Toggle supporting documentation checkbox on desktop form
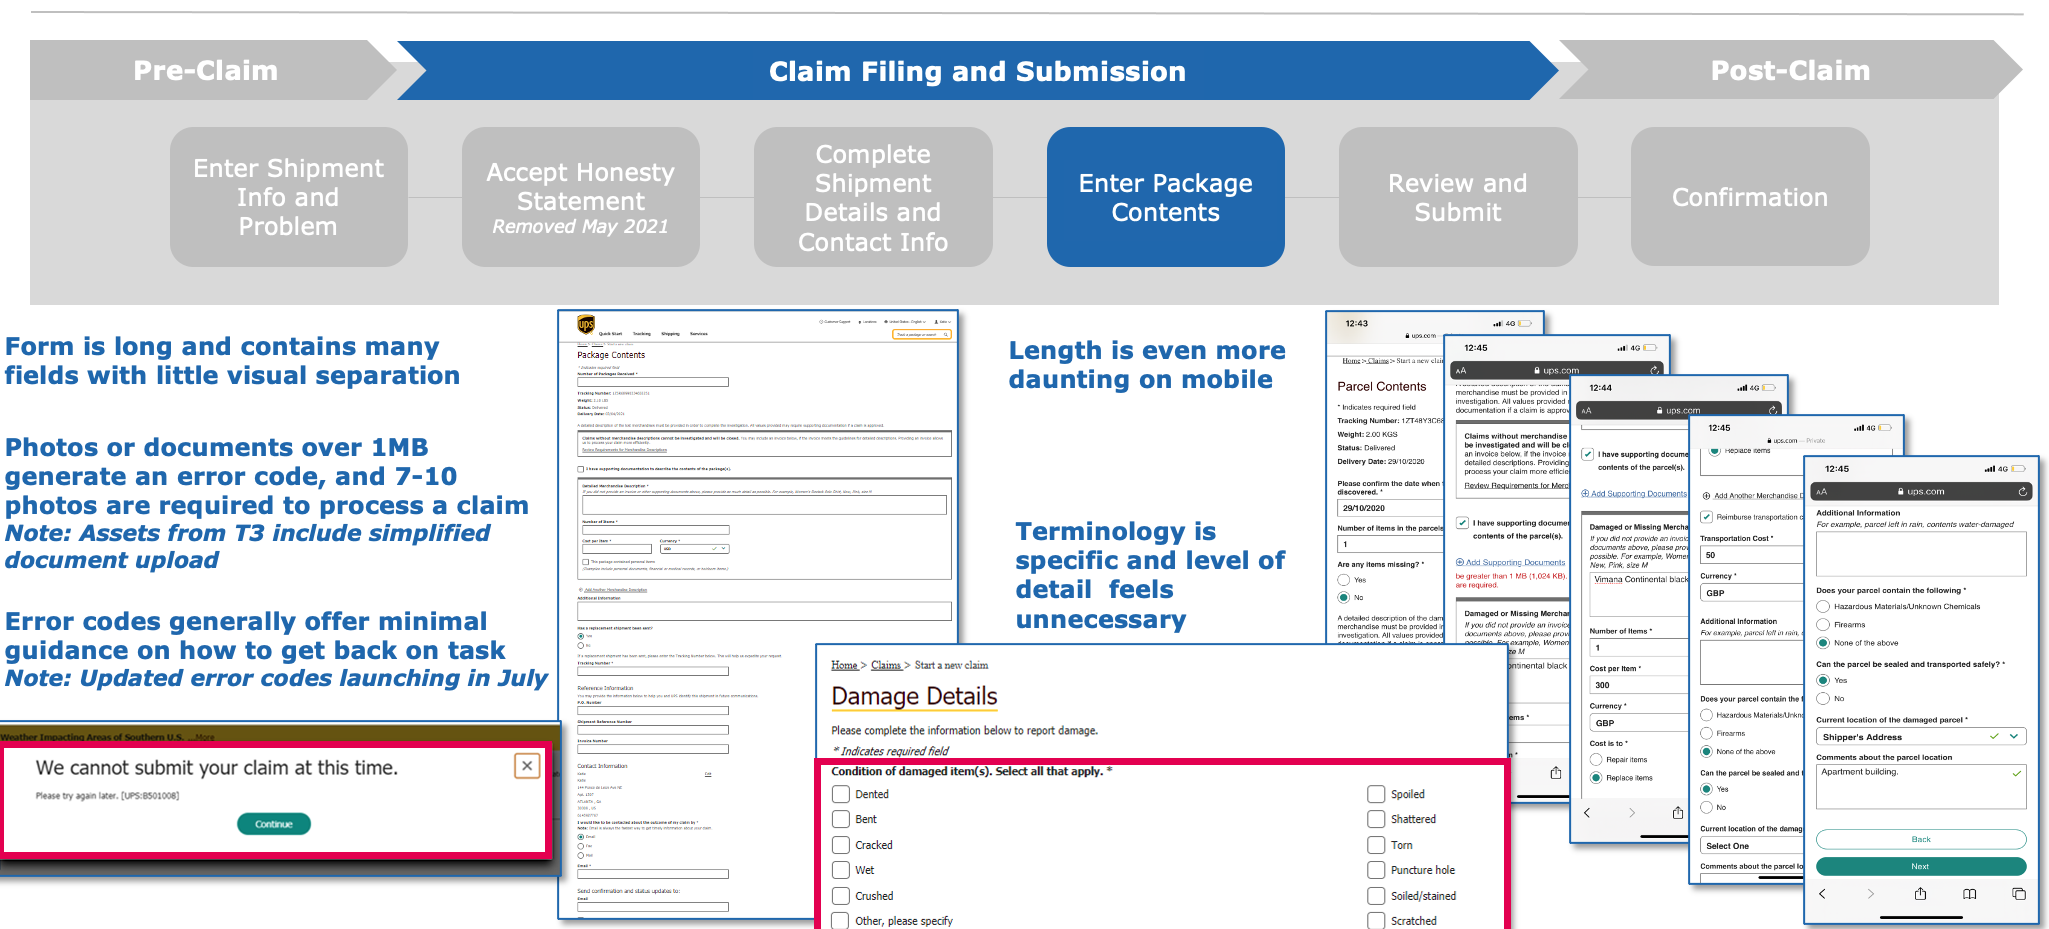Image resolution: width=2049 pixels, height=929 pixels. (581, 468)
